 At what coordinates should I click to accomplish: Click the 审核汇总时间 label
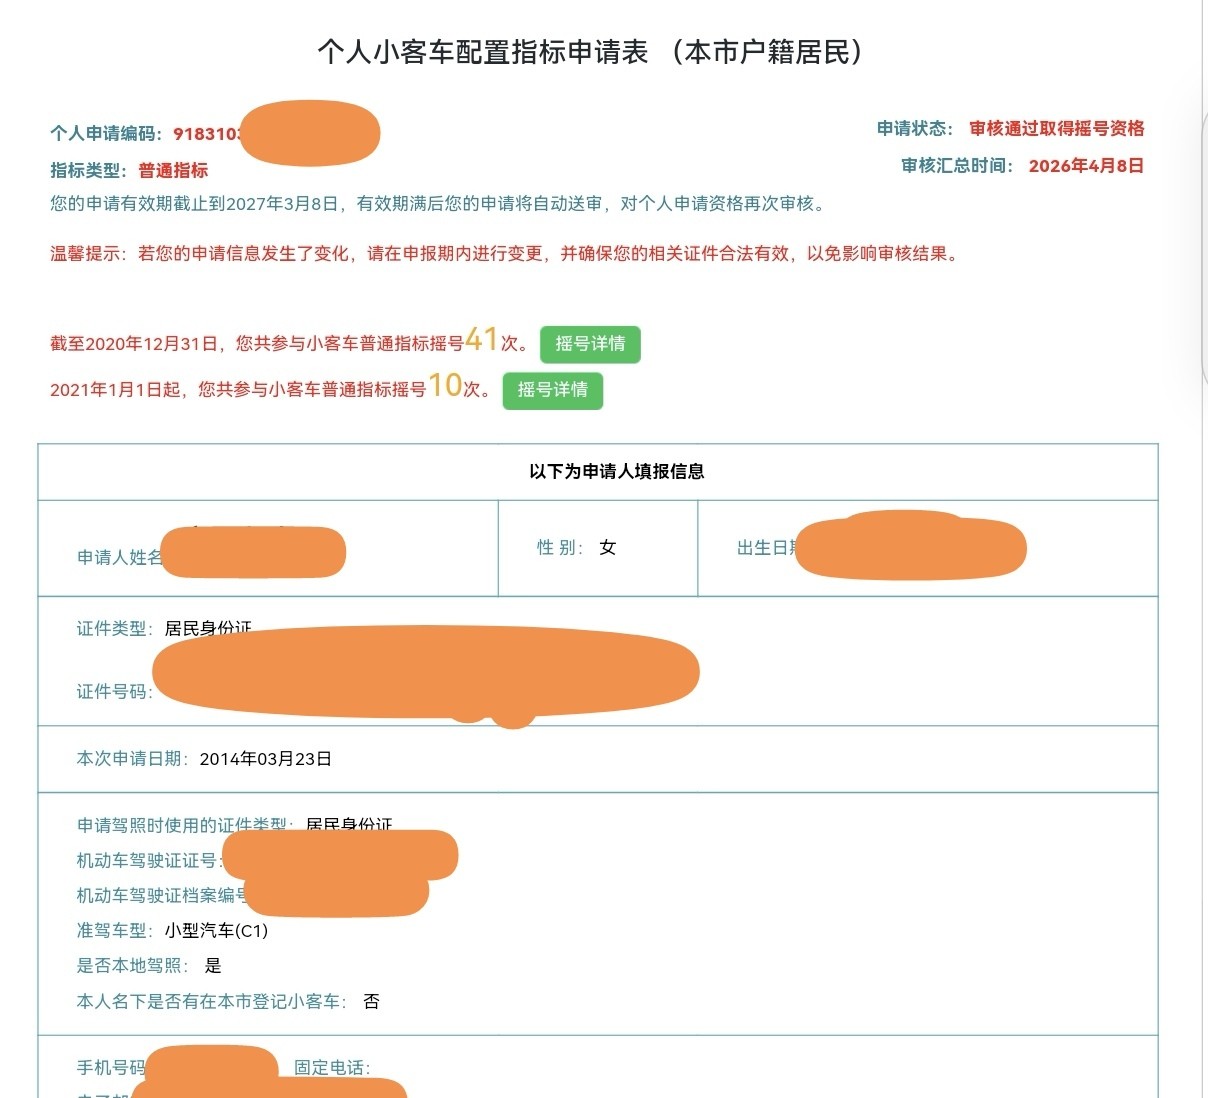point(957,166)
